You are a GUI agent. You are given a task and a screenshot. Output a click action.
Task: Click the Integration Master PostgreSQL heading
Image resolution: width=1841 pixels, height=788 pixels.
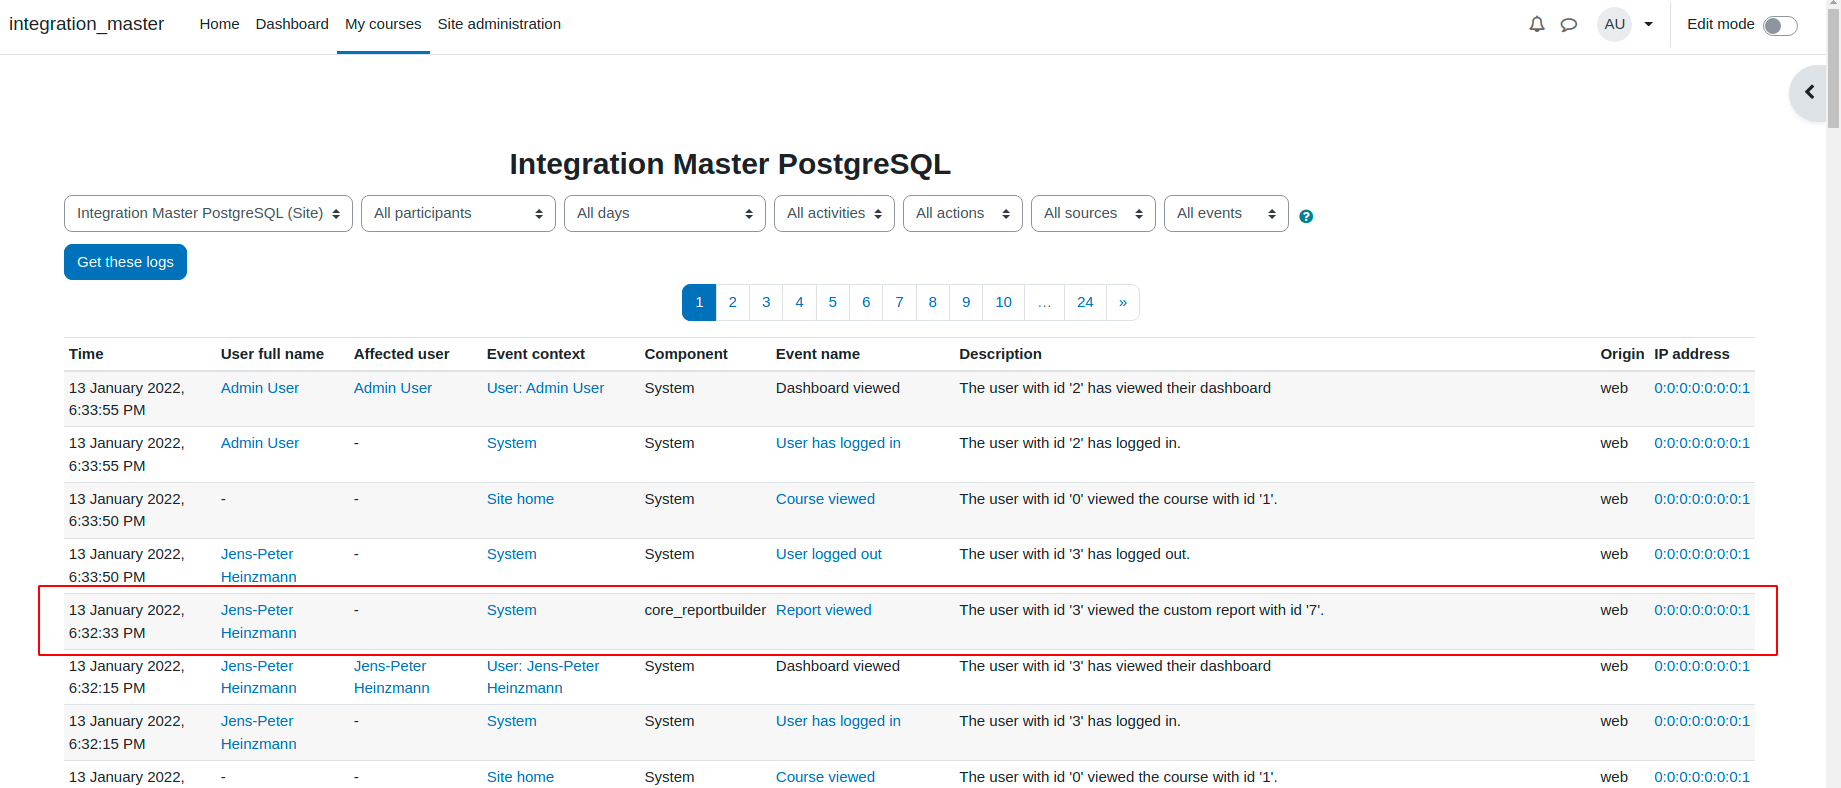(x=730, y=164)
